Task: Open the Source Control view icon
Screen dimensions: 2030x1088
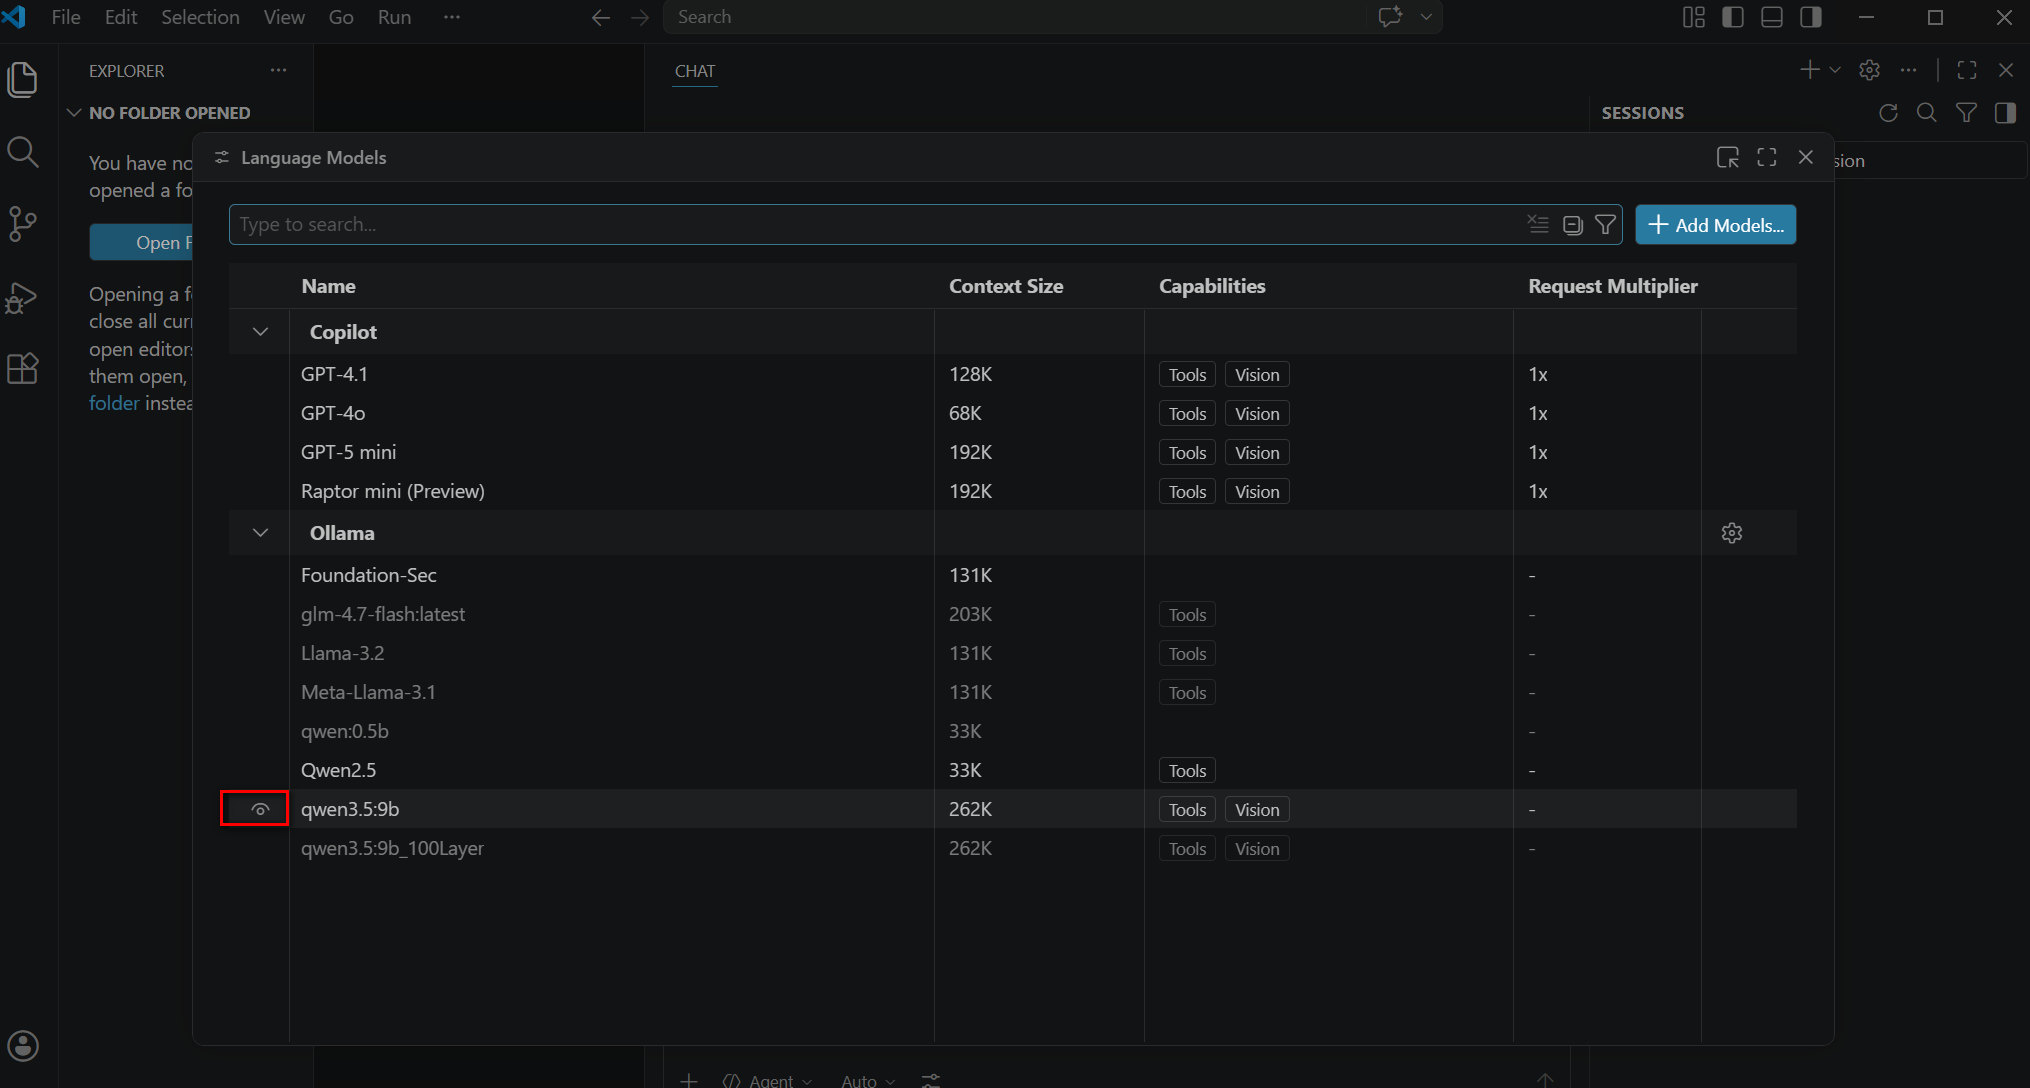Action: click(22, 223)
